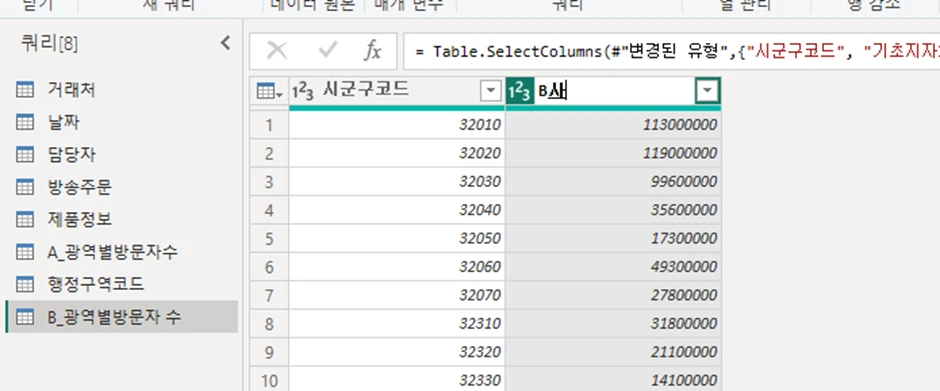Select cell with value 17300000
The height and width of the screenshot is (391, 940).
point(613,239)
